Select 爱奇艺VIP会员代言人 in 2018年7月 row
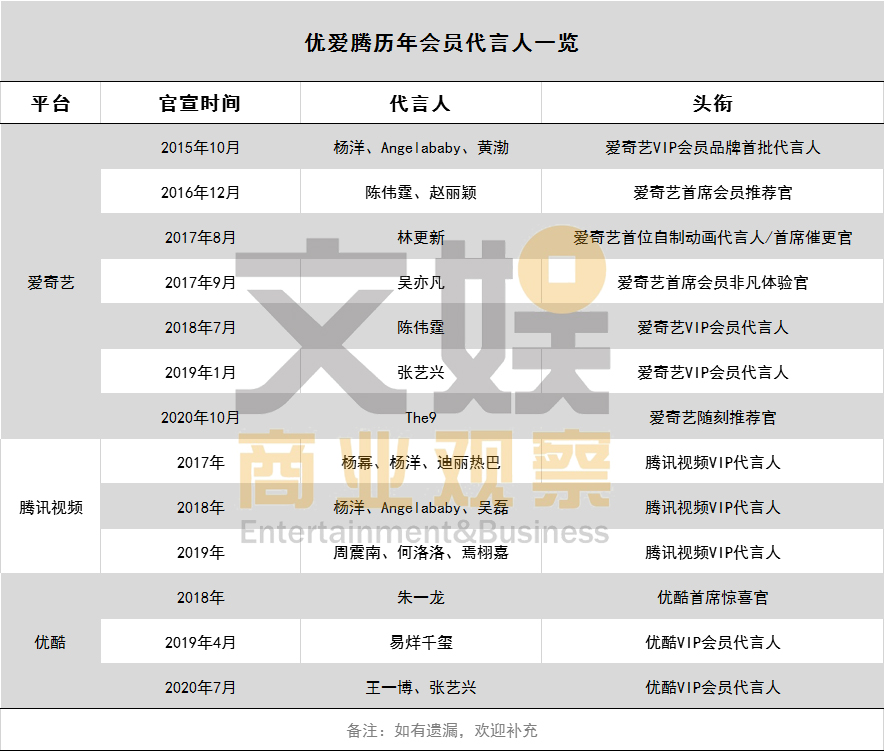Screen dimensions: 885x751 [712, 327]
